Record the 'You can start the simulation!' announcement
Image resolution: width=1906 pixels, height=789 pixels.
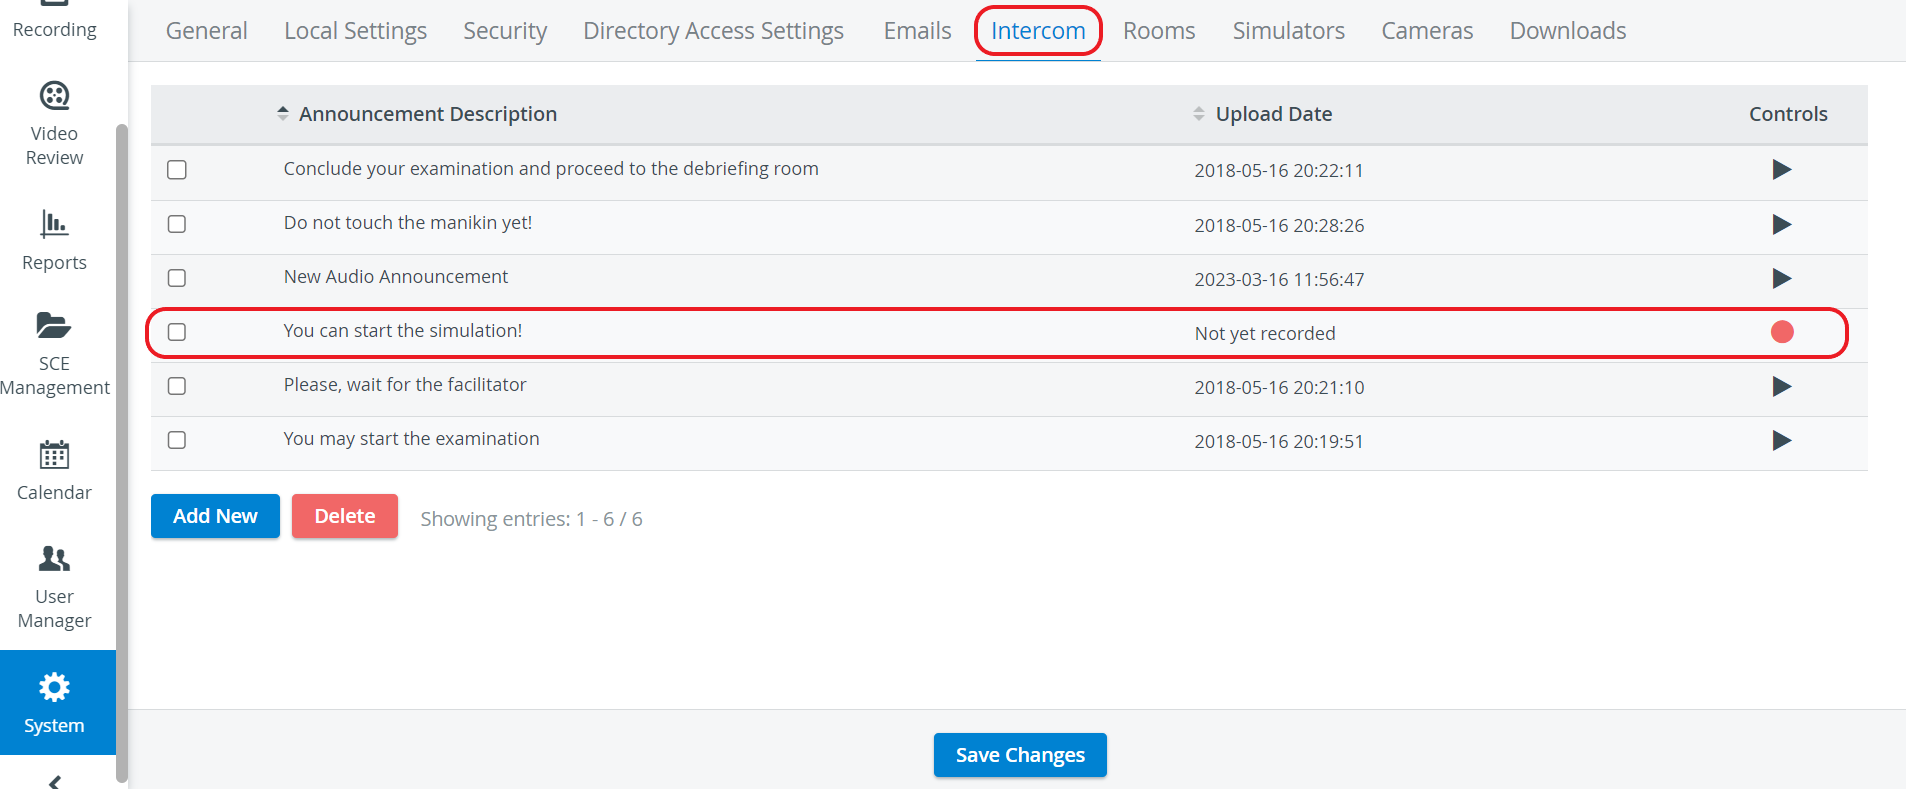(x=1782, y=332)
